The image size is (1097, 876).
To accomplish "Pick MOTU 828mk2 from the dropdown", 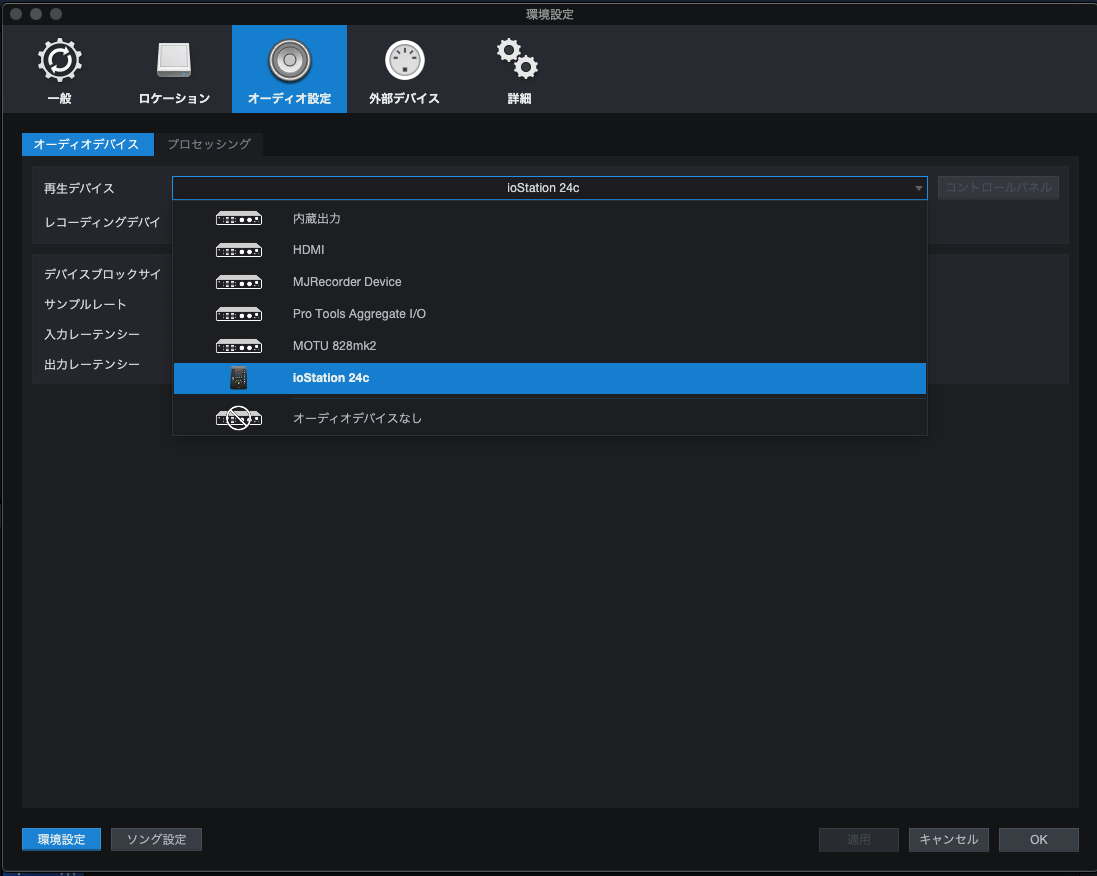I will [550, 346].
